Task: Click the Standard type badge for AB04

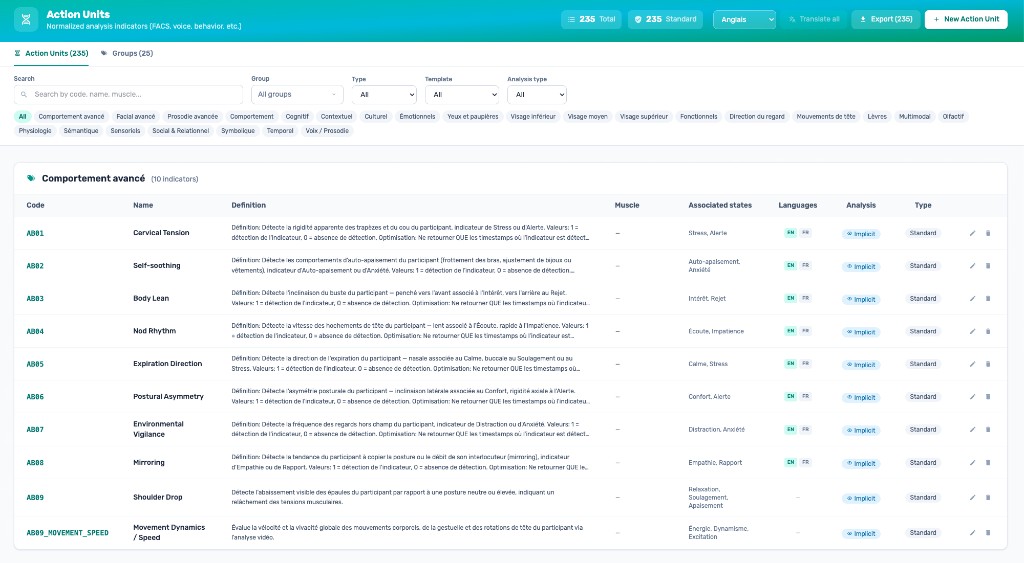Action: [923, 331]
